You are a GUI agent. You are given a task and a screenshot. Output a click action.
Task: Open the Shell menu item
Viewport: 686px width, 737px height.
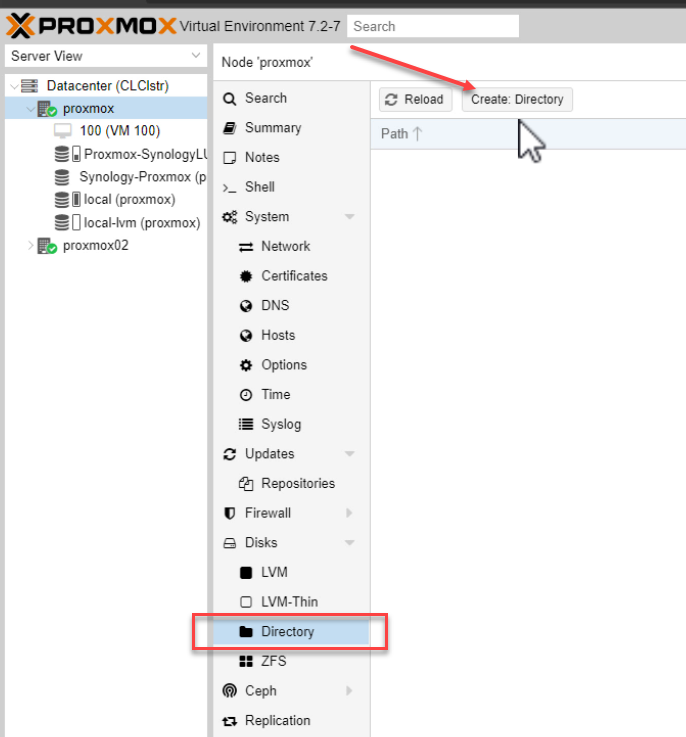coord(292,187)
